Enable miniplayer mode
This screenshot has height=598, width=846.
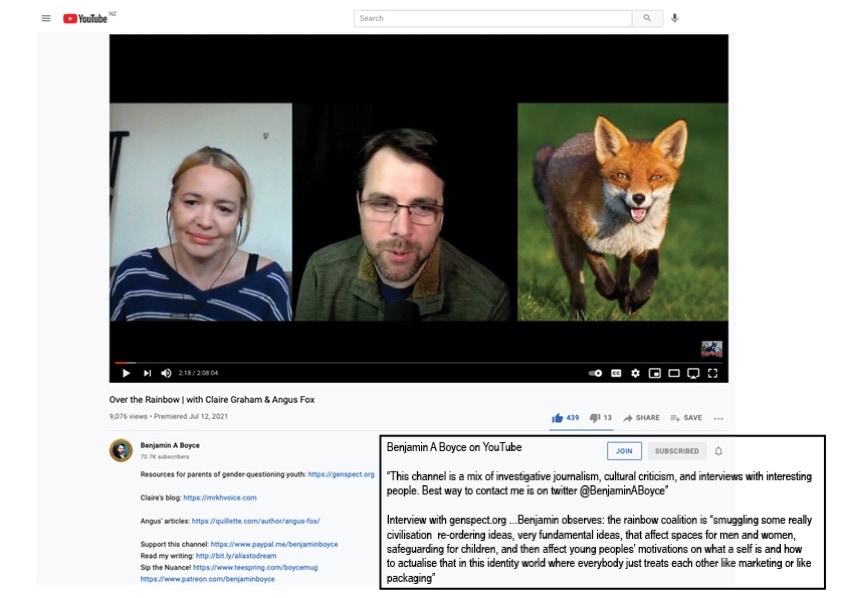pyautogui.click(x=655, y=373)
